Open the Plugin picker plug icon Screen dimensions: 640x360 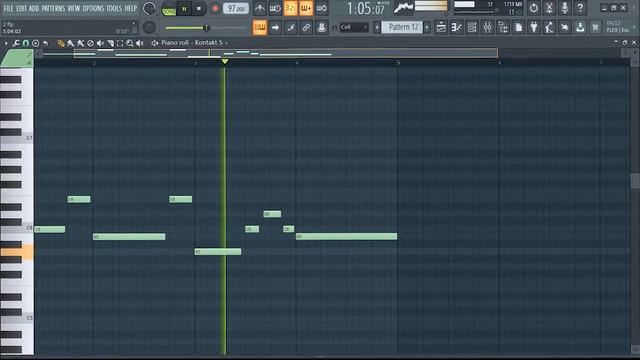[534, 27]
